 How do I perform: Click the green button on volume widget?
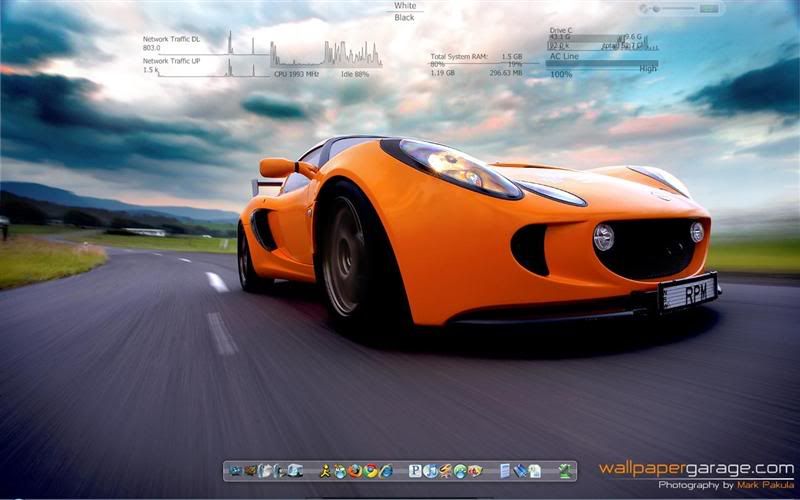pyautogui.click(x=709, y=9)
